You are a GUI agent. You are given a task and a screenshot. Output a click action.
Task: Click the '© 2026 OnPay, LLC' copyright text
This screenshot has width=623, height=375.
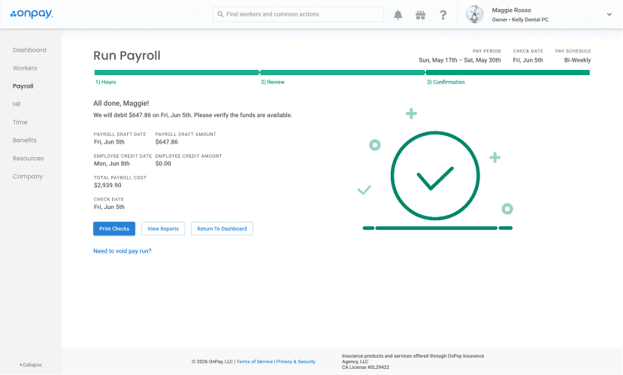[x=212, y=361]
